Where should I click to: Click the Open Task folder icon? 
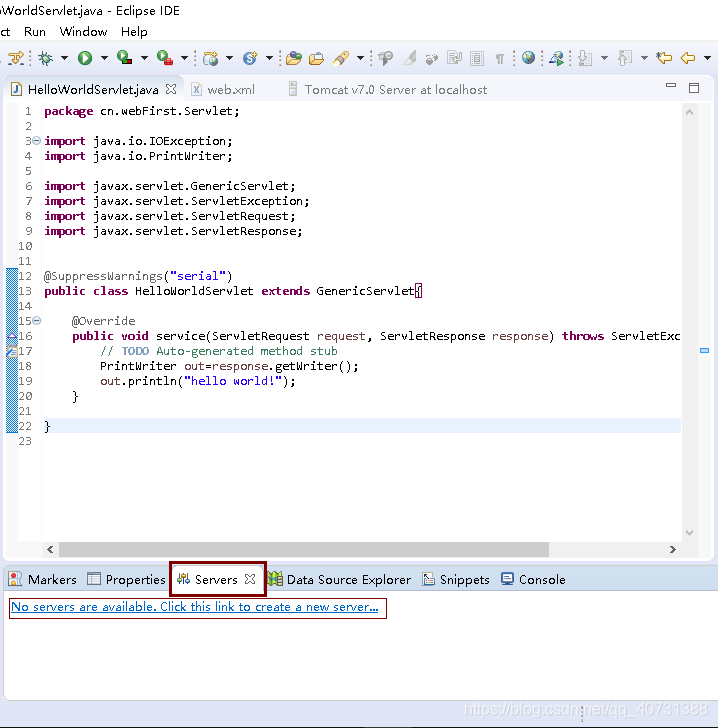click(316, 58)
